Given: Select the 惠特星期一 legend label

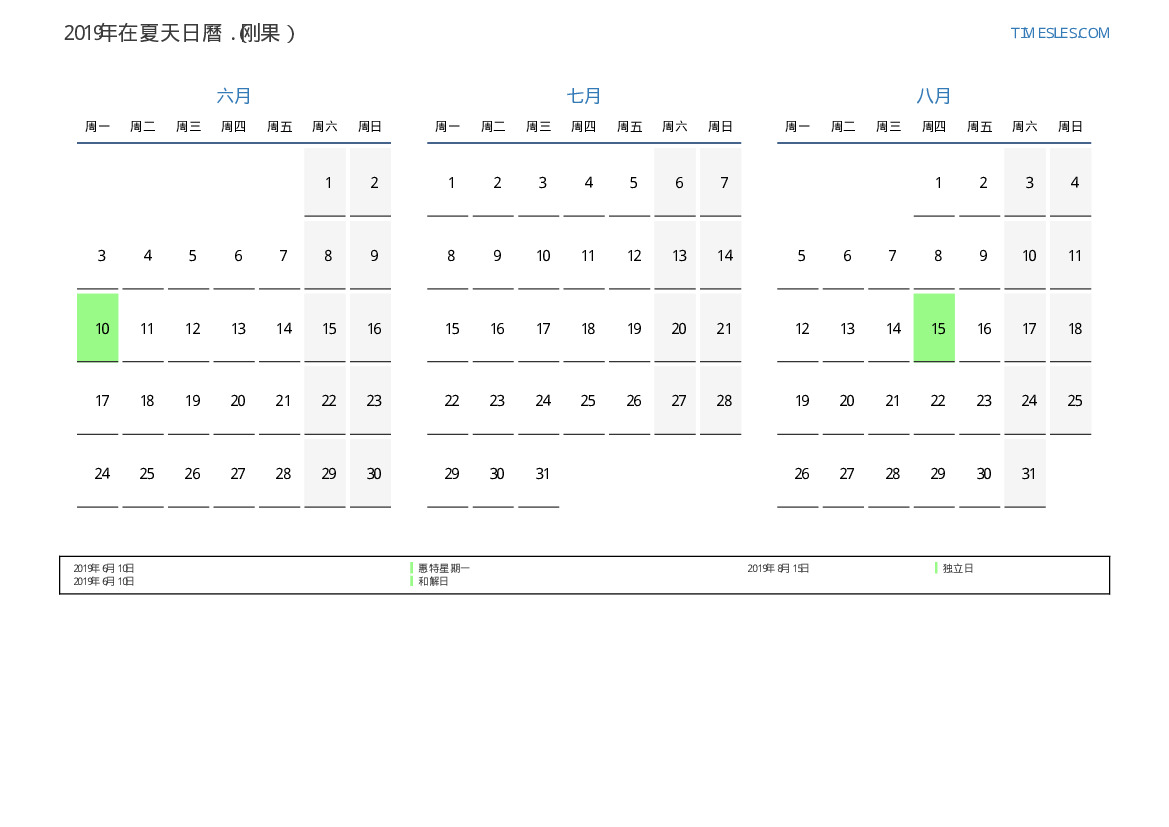Looking at the screenshot, I should point(443,568).
